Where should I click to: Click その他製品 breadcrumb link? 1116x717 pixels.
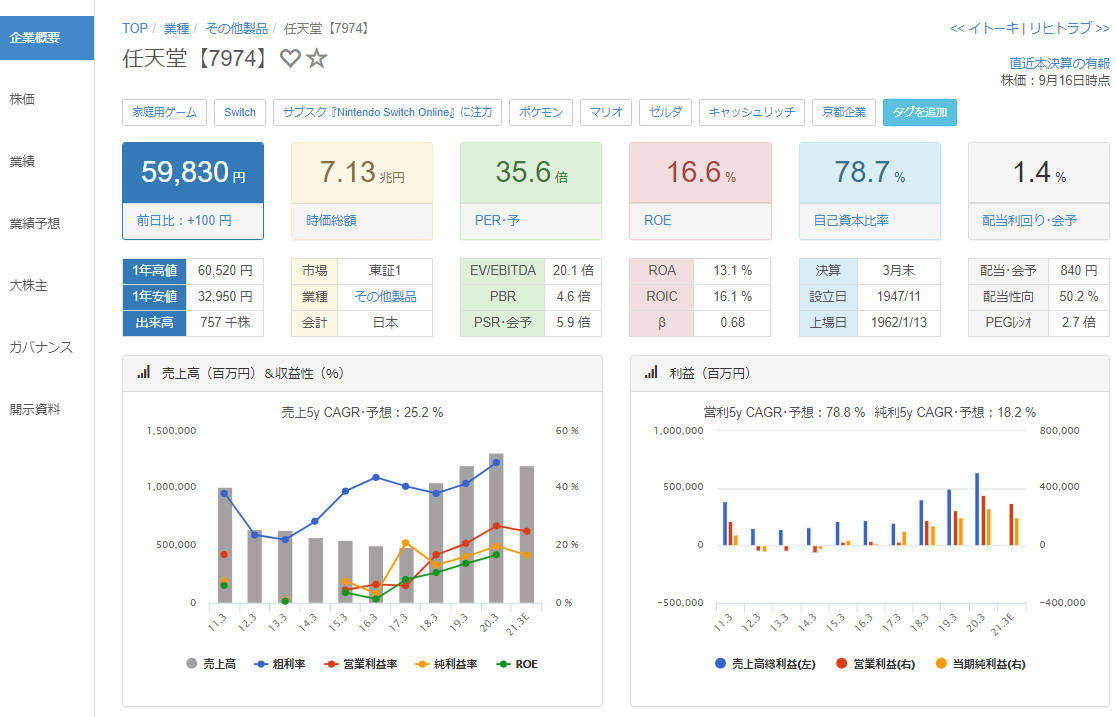click(x=236, y=28)
